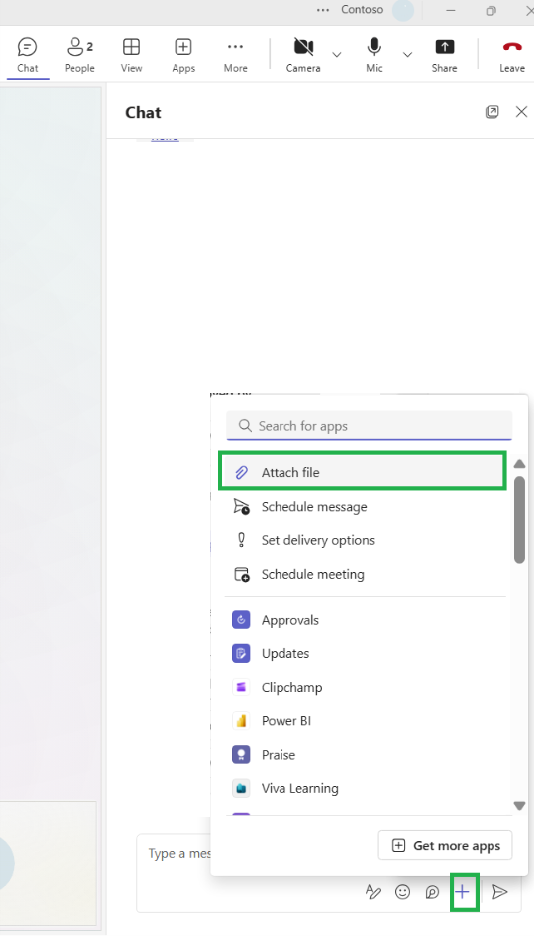Click the link in the chat message

coord(165,138)
